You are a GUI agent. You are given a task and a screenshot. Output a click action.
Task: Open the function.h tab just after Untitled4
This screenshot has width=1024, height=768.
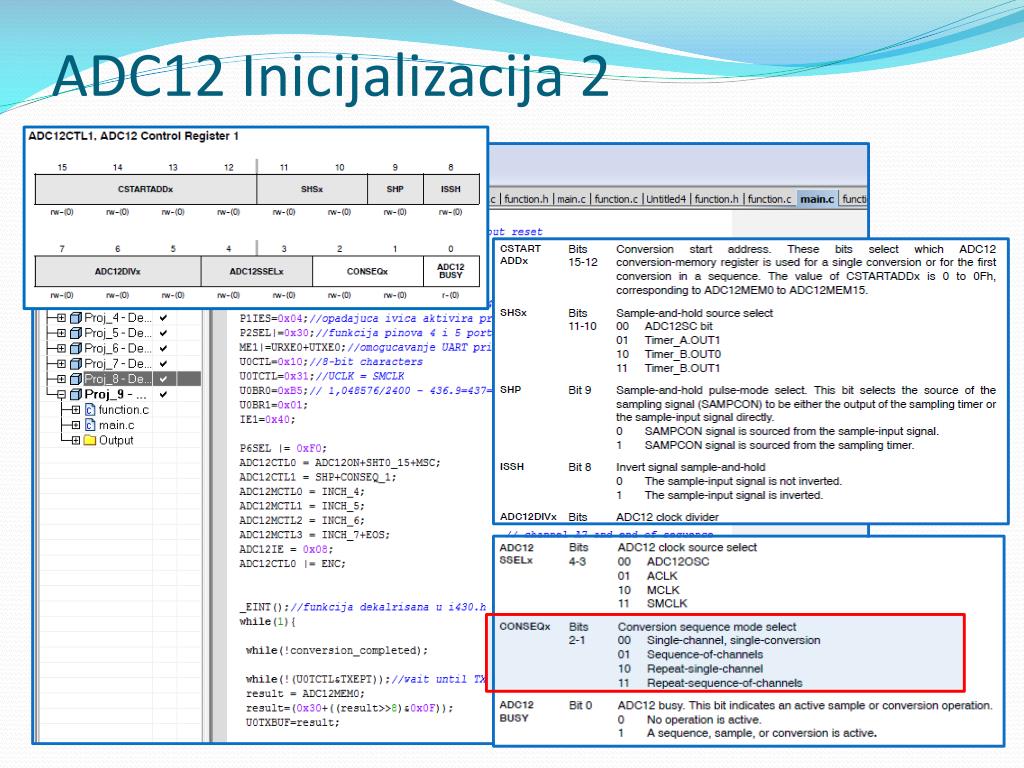pyautogui.click(x=716, y=199)
